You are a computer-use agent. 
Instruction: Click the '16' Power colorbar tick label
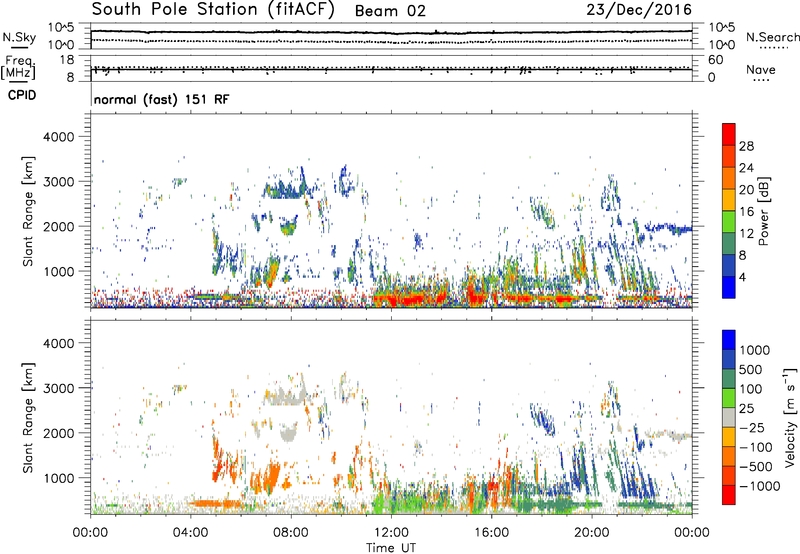[746, 212]
